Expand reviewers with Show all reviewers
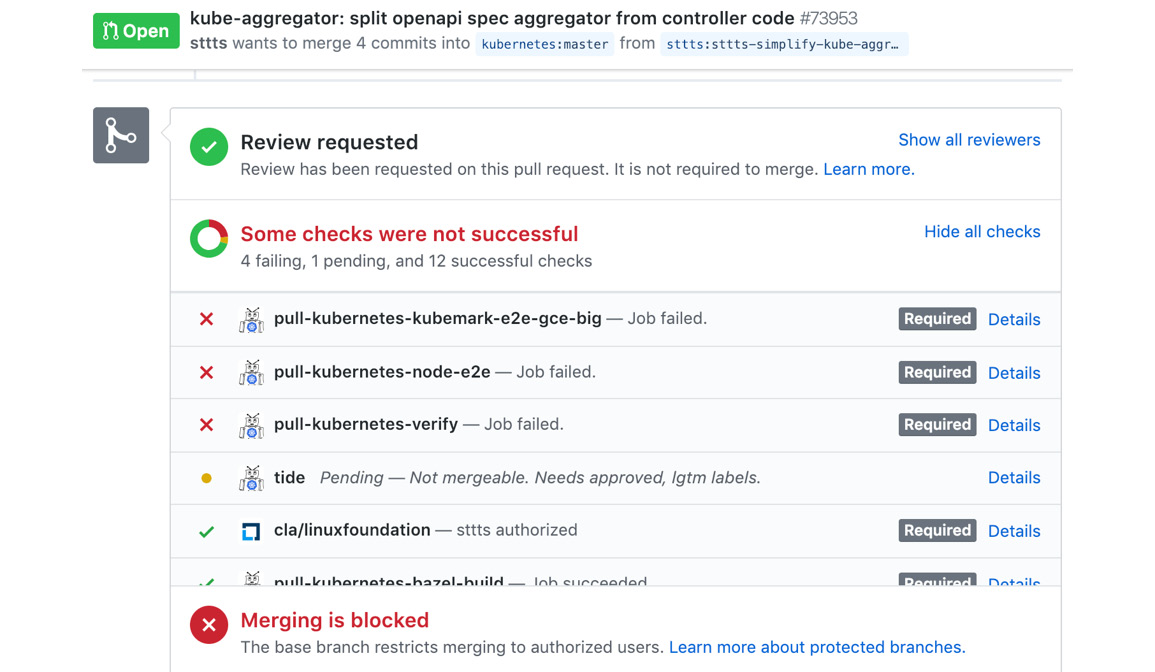1155x672 pixels. [969, 140]
